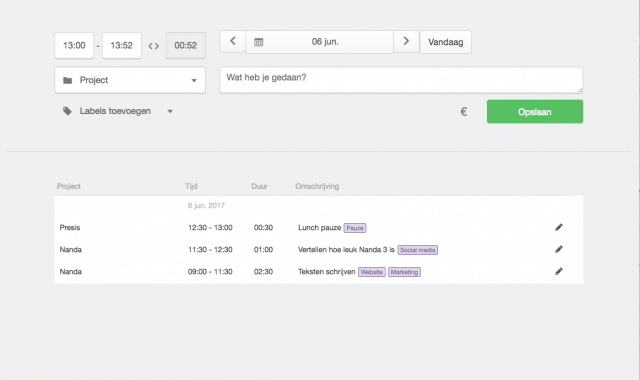Click the Omschrijving column header
The width and height of the screenshot is (640, 380).
coord(317,186)
